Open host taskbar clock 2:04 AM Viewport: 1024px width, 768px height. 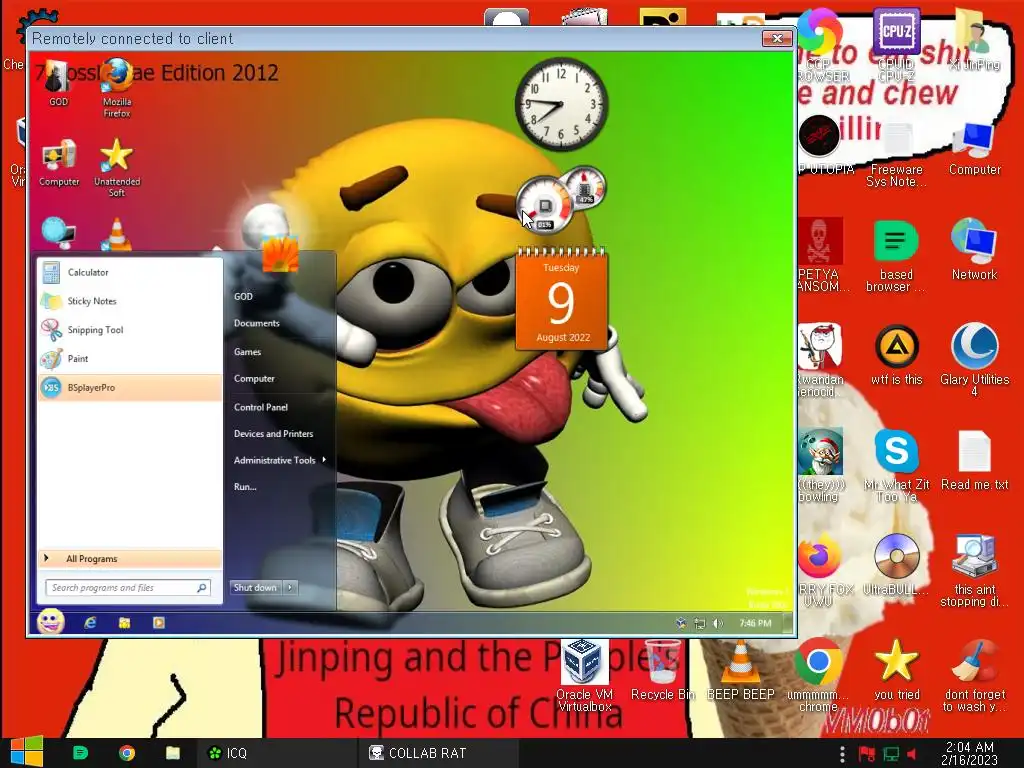(x=969, y=753)
